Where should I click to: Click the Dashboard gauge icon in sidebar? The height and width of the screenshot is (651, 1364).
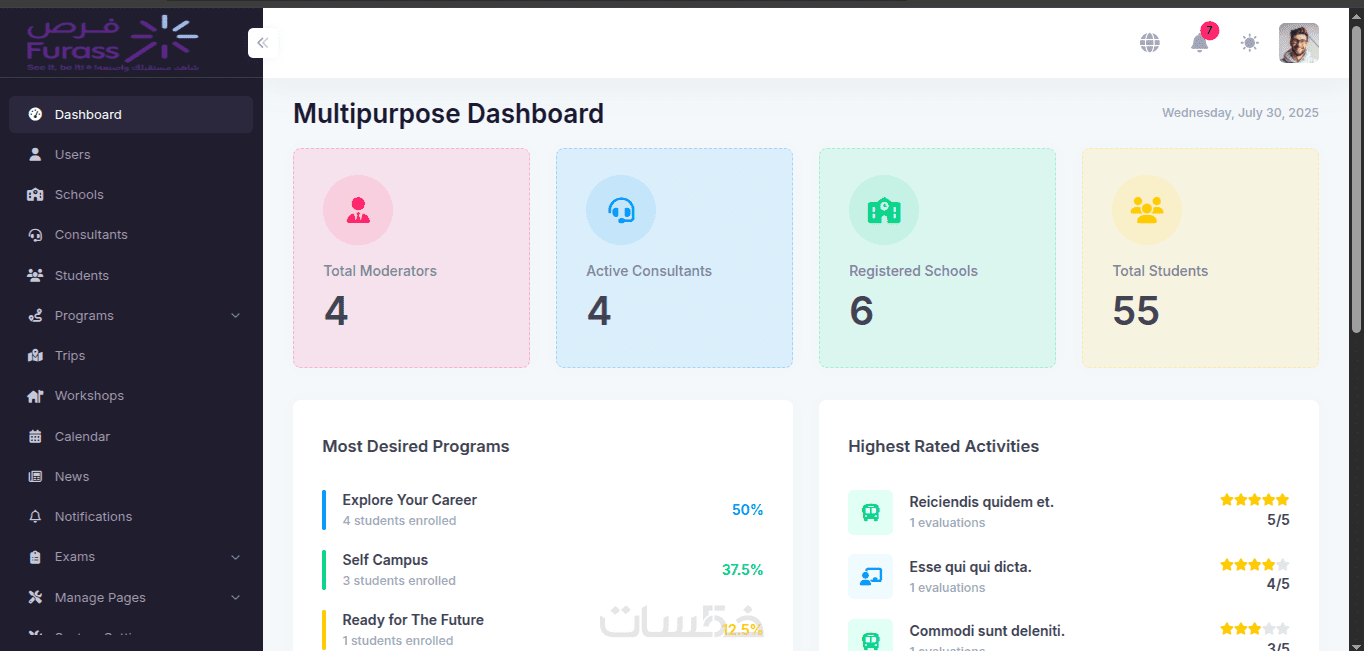[35, 114]
